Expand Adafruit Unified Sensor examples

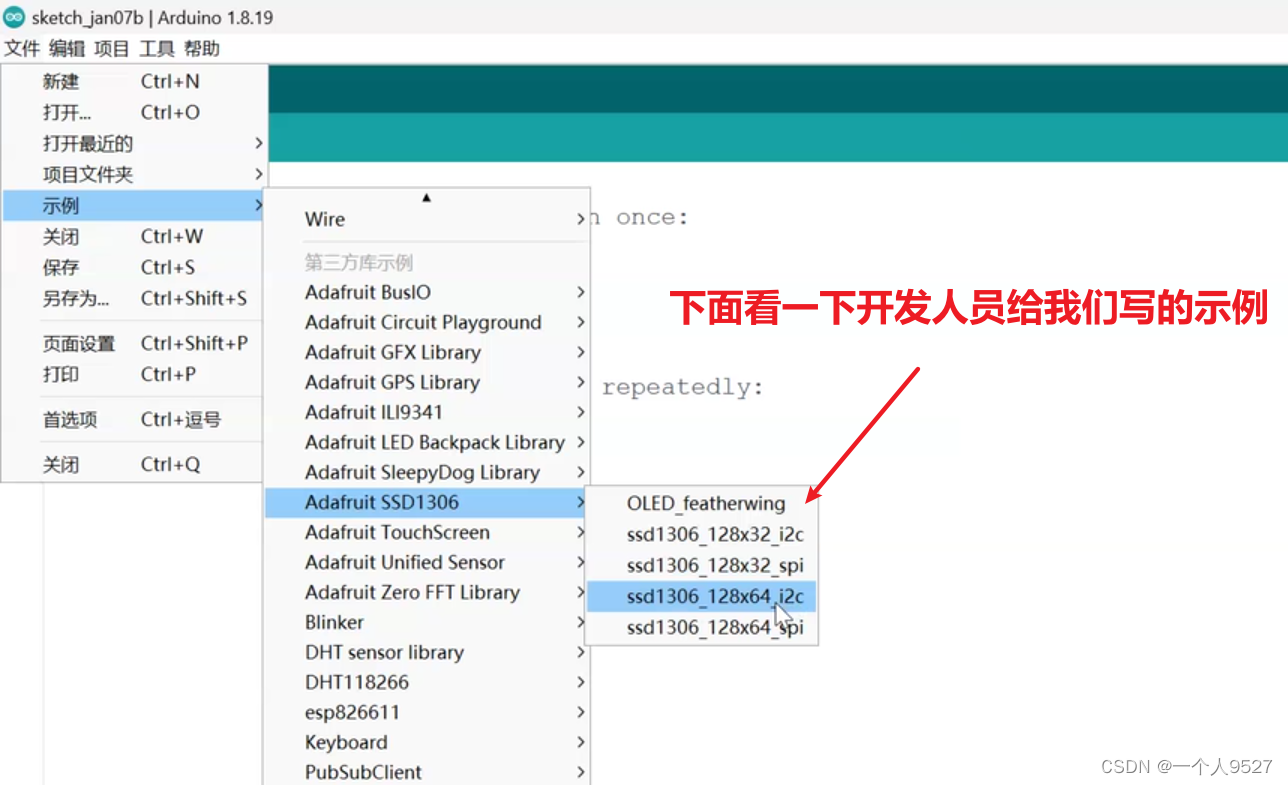click(x=426, y=563)
